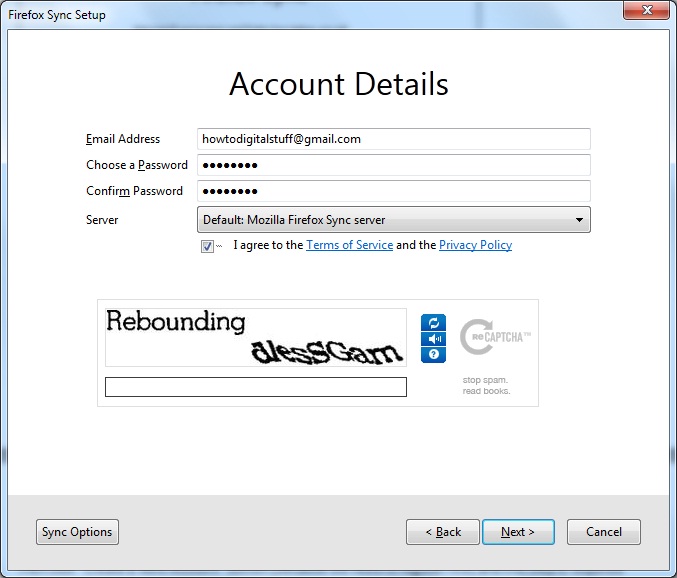Close the Firefox Sync Setup window
This screenshot has height=578, width=677.
tap(646, 10)
